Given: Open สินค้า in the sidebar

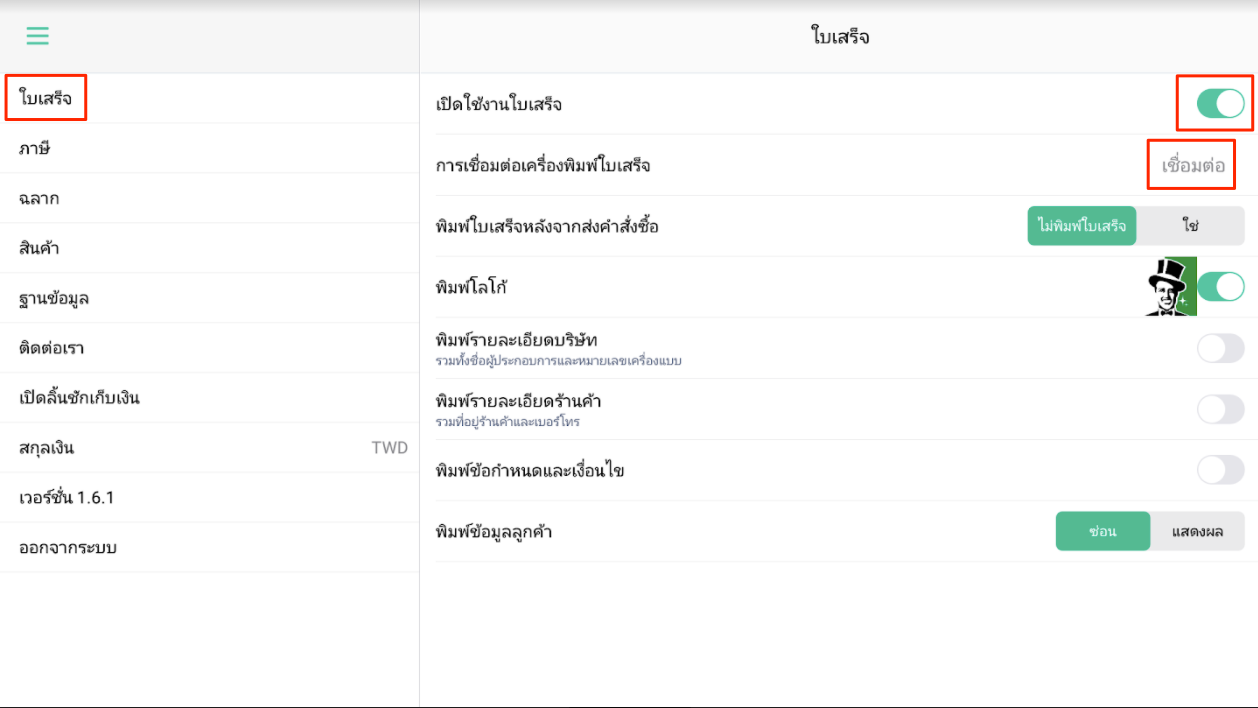Looking at the screenshot, I should (x=209, y=248).
